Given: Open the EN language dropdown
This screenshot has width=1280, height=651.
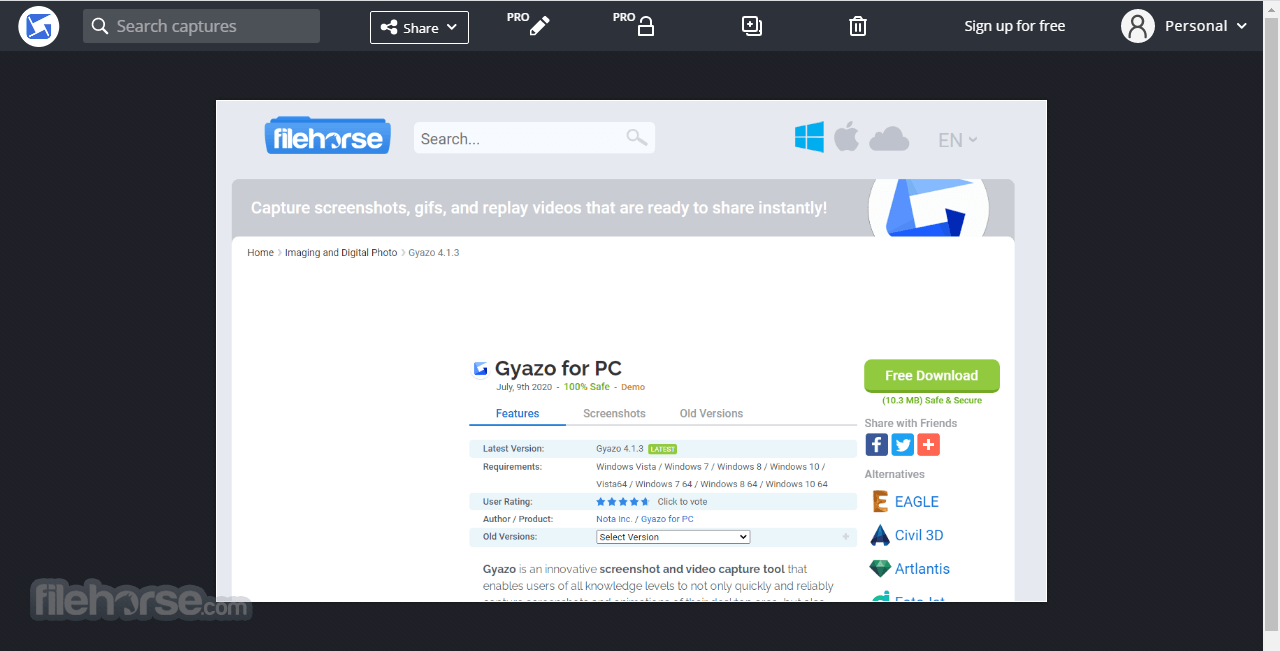Looking at the screenshot, I should [x=958, y=140].
